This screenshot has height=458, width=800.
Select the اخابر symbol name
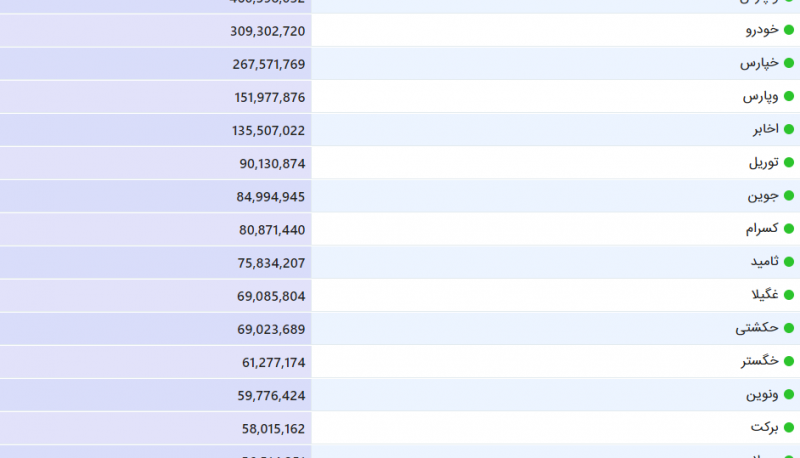[766, 129]
